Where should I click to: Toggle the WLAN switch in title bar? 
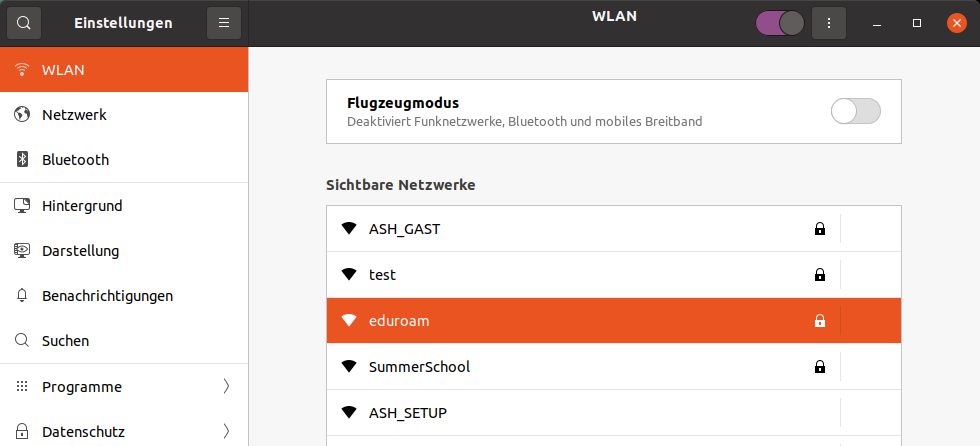[780, 23]
